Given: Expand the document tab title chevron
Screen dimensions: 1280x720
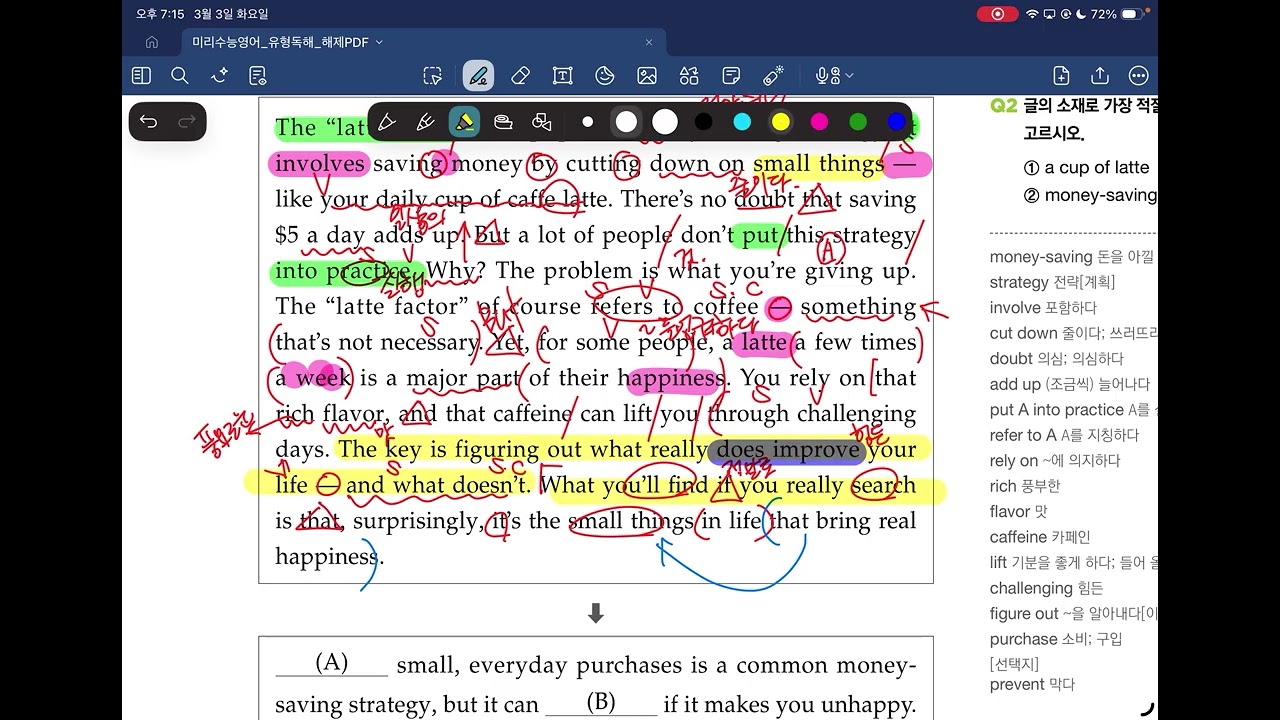Looking at the screenshot, I should (x=380, y=42).
